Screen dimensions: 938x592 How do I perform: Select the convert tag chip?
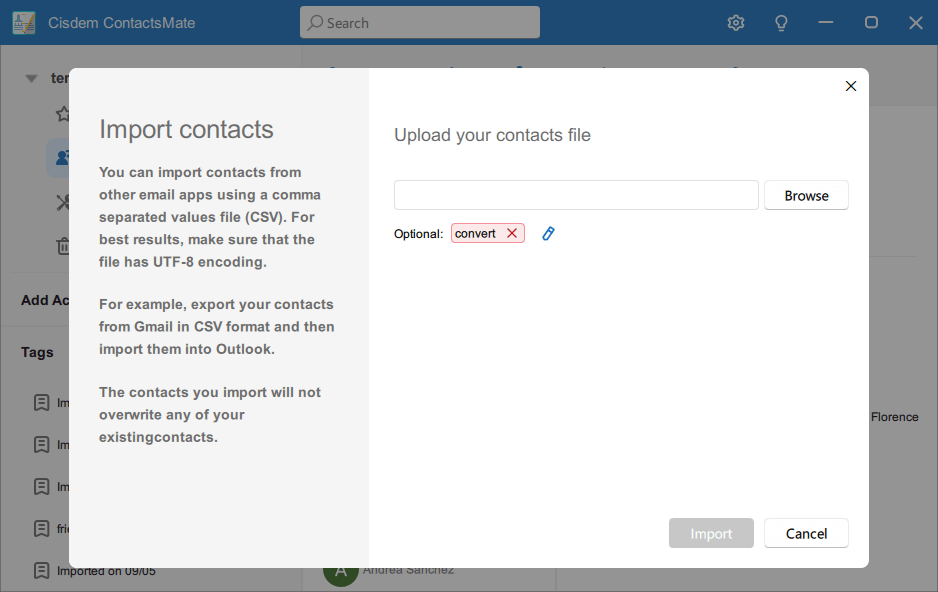(x=476, y=233)
